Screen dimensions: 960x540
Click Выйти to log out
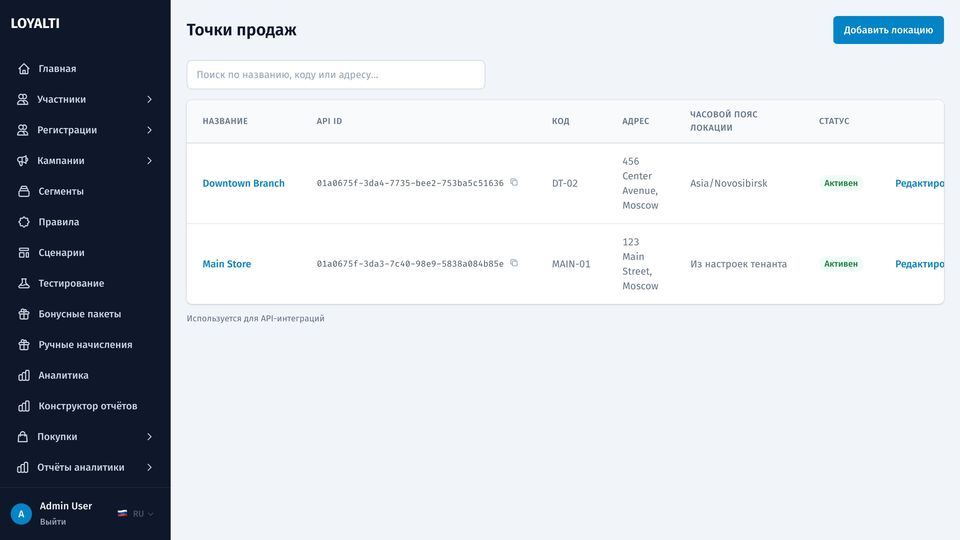click(x=53, y=522)
